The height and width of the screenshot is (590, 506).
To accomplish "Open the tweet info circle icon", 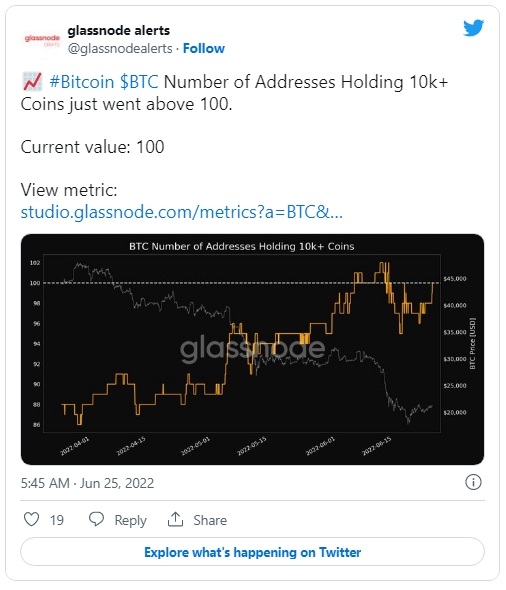I will pos(473,482).
